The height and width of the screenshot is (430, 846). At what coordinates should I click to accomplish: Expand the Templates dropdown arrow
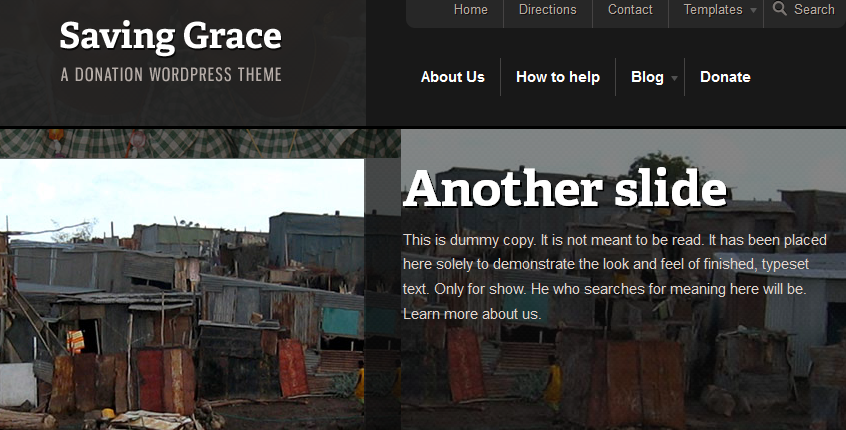753,10
